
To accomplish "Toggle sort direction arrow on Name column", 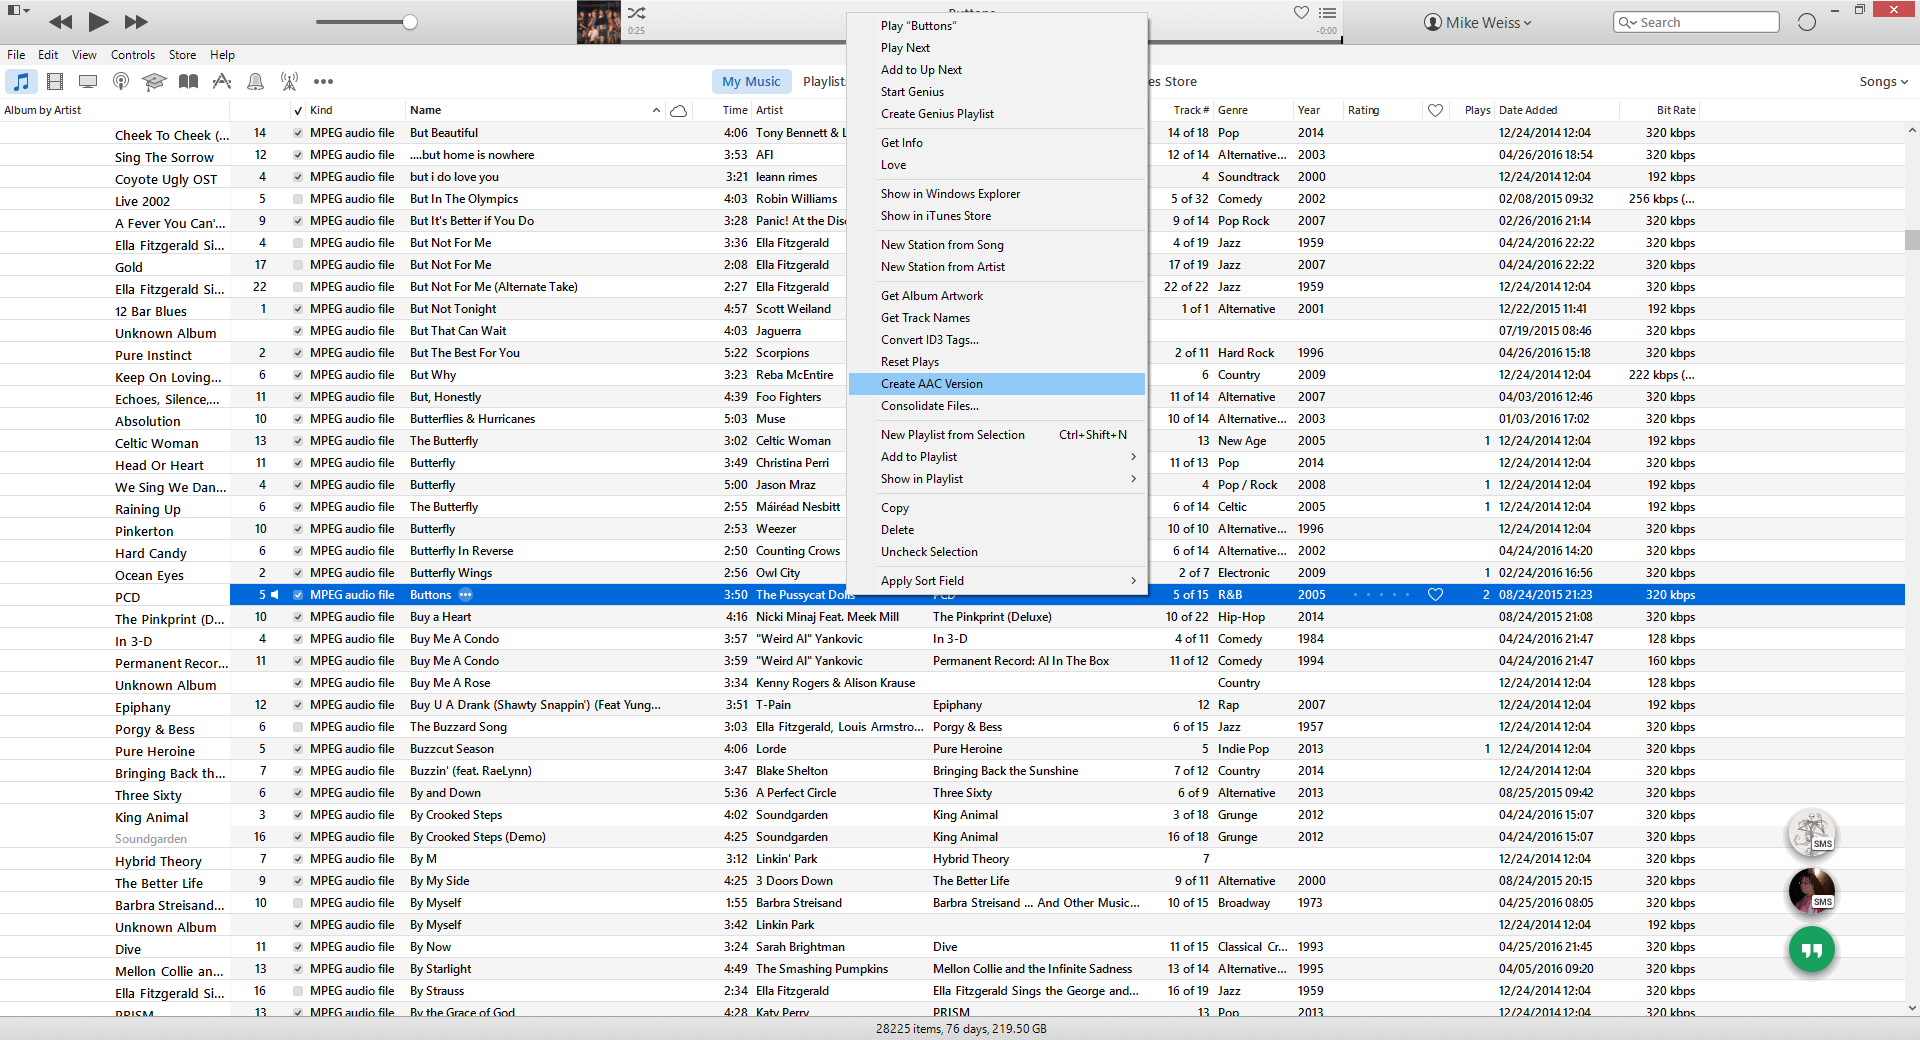I will (656, 110).
